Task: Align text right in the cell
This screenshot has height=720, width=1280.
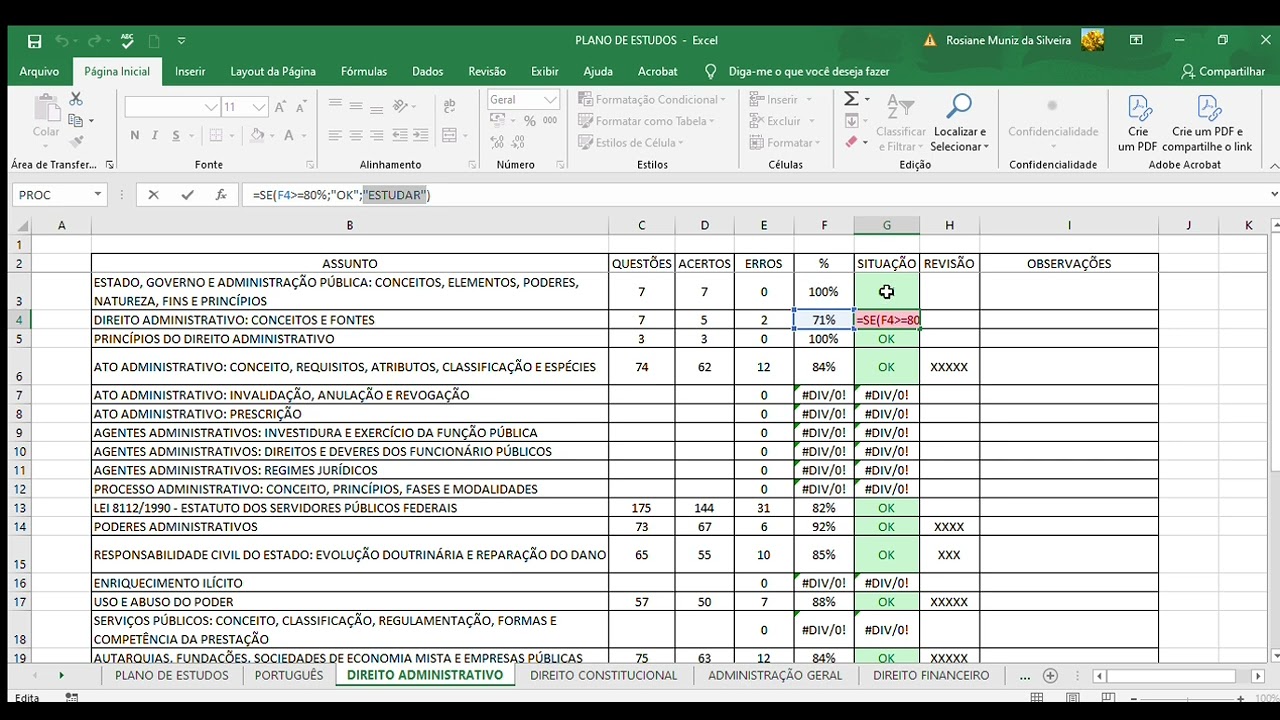Action: (377, 136)
